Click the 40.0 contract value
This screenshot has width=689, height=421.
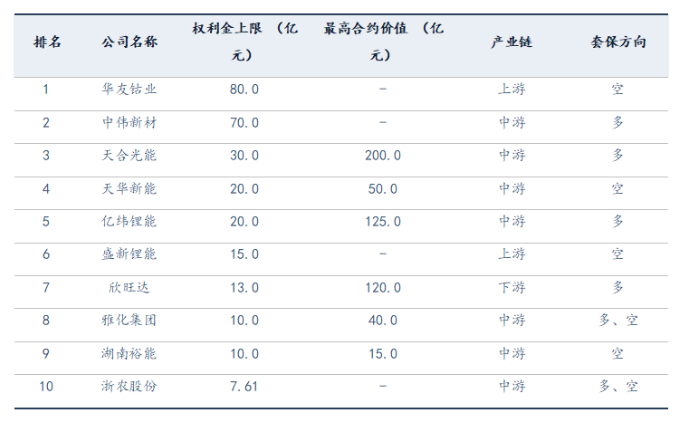pyautogui.click(x=383, y=320)
